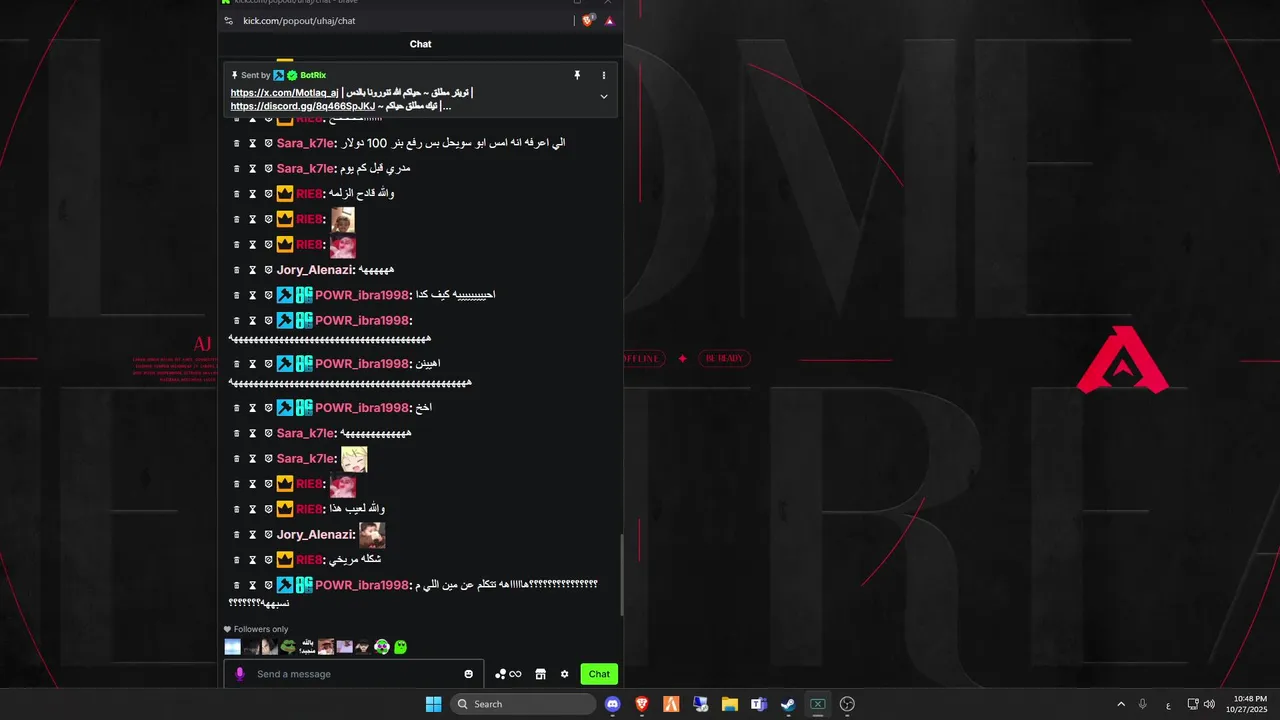1280x720 pixels.
Task: Ban RIE8 from the والله قادح الزلمه message
Action: pos(268,194)
